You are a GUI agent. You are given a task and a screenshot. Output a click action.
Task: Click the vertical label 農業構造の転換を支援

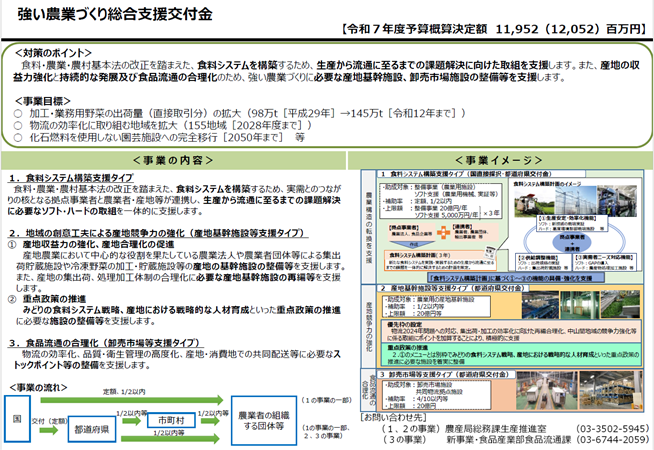369,227
